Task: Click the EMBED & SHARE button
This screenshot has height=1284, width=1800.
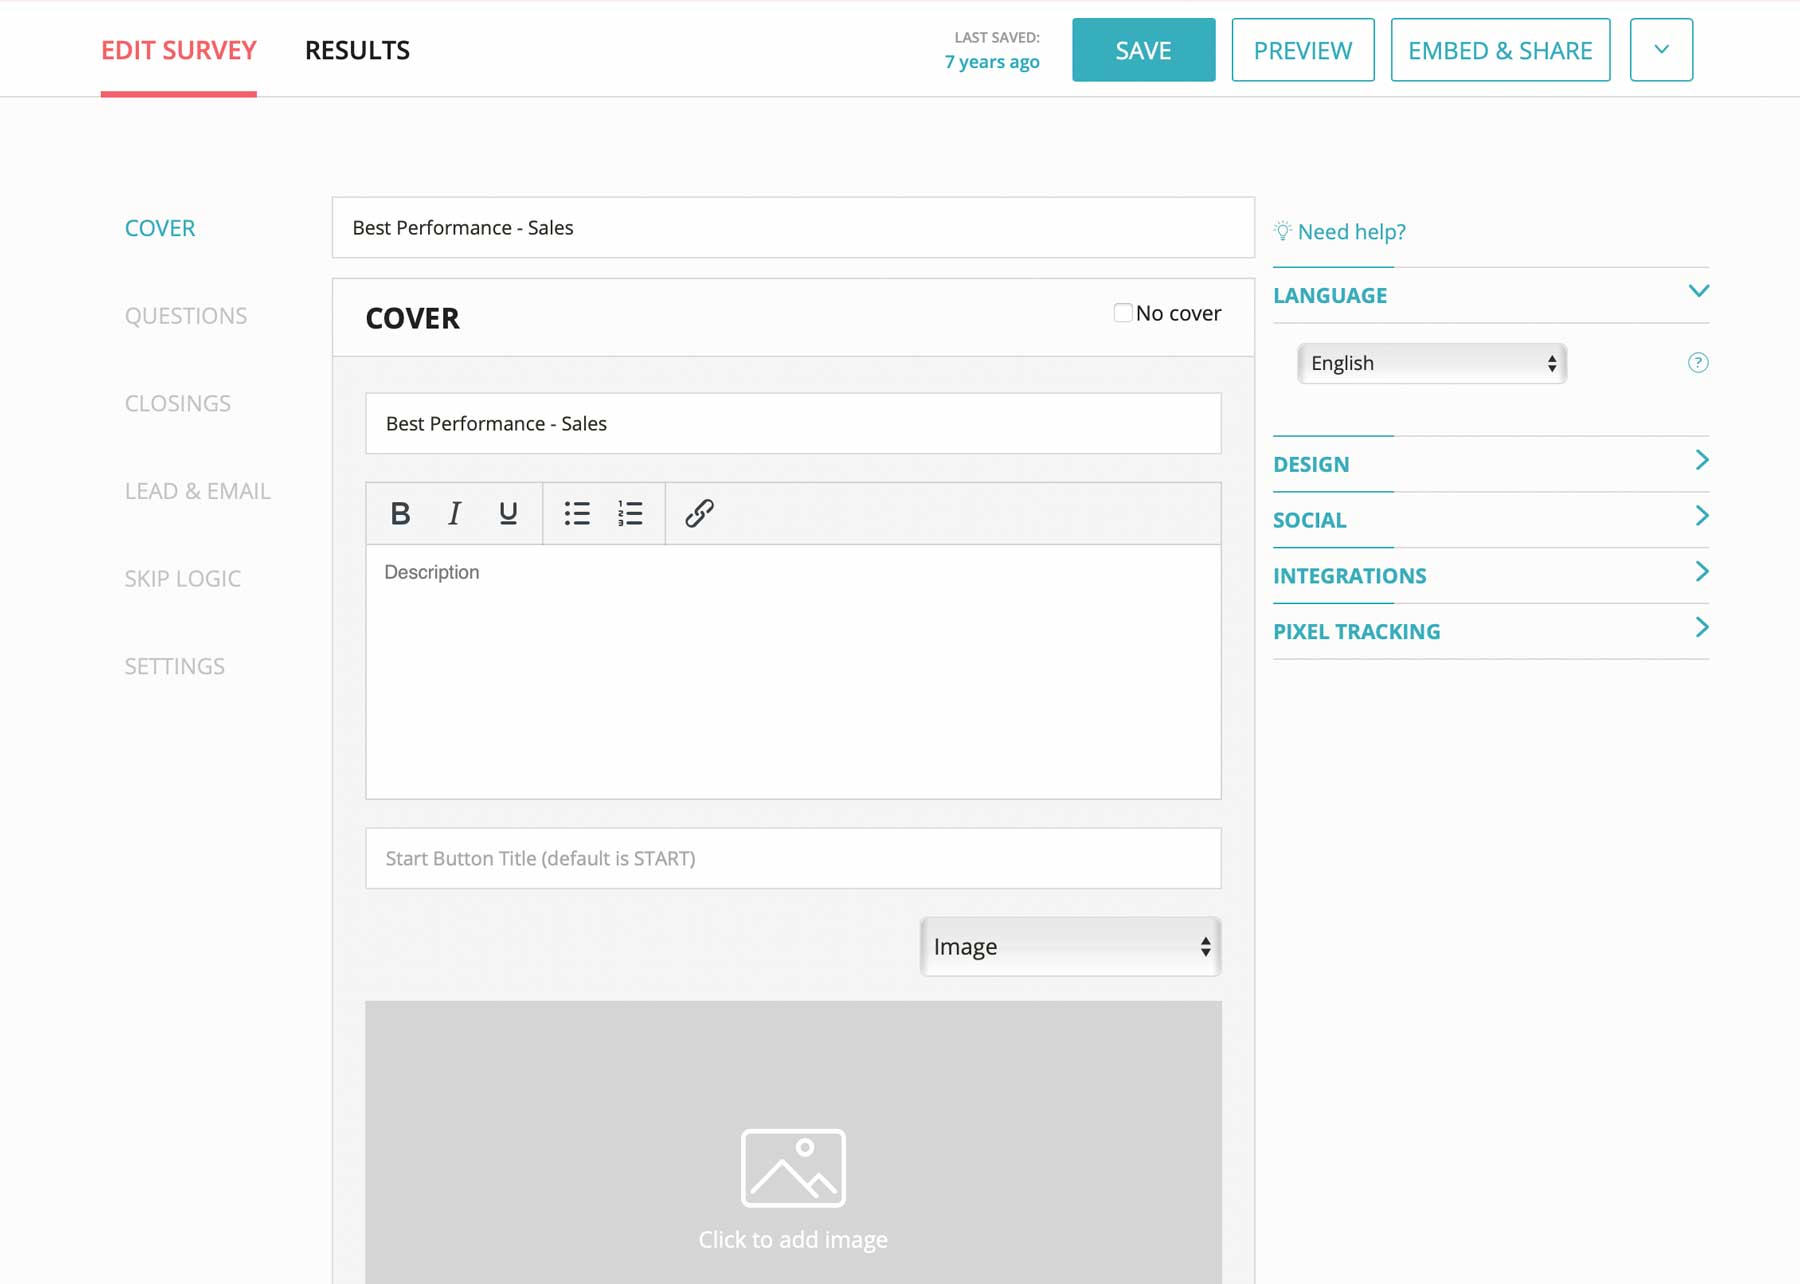Action: (1500, 50)
